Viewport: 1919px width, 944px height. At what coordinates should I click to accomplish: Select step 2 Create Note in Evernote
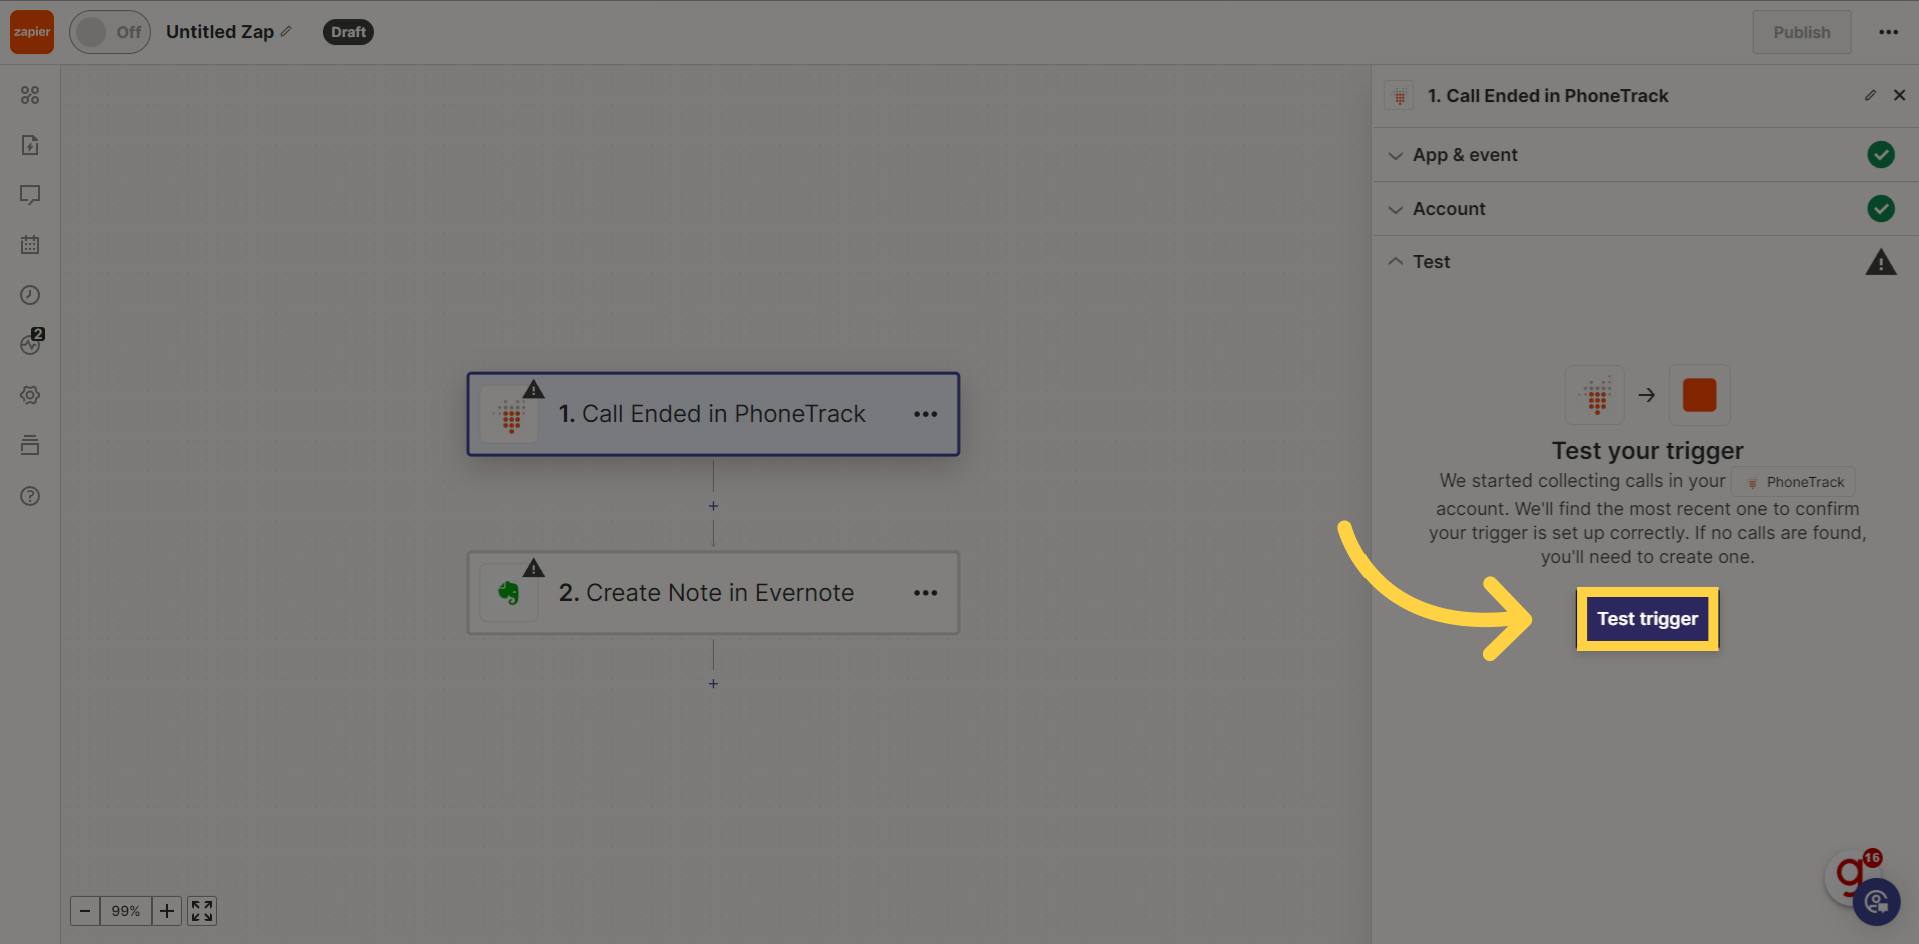click(713, 593)
